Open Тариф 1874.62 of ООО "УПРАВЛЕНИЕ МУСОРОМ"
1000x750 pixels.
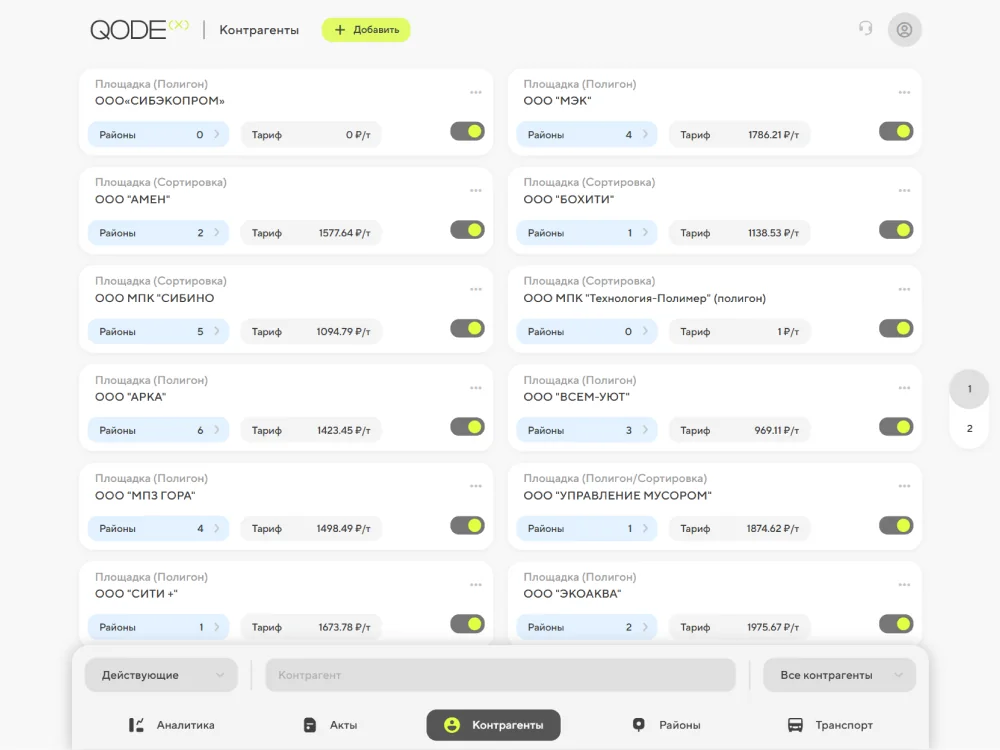click(739, 529)
